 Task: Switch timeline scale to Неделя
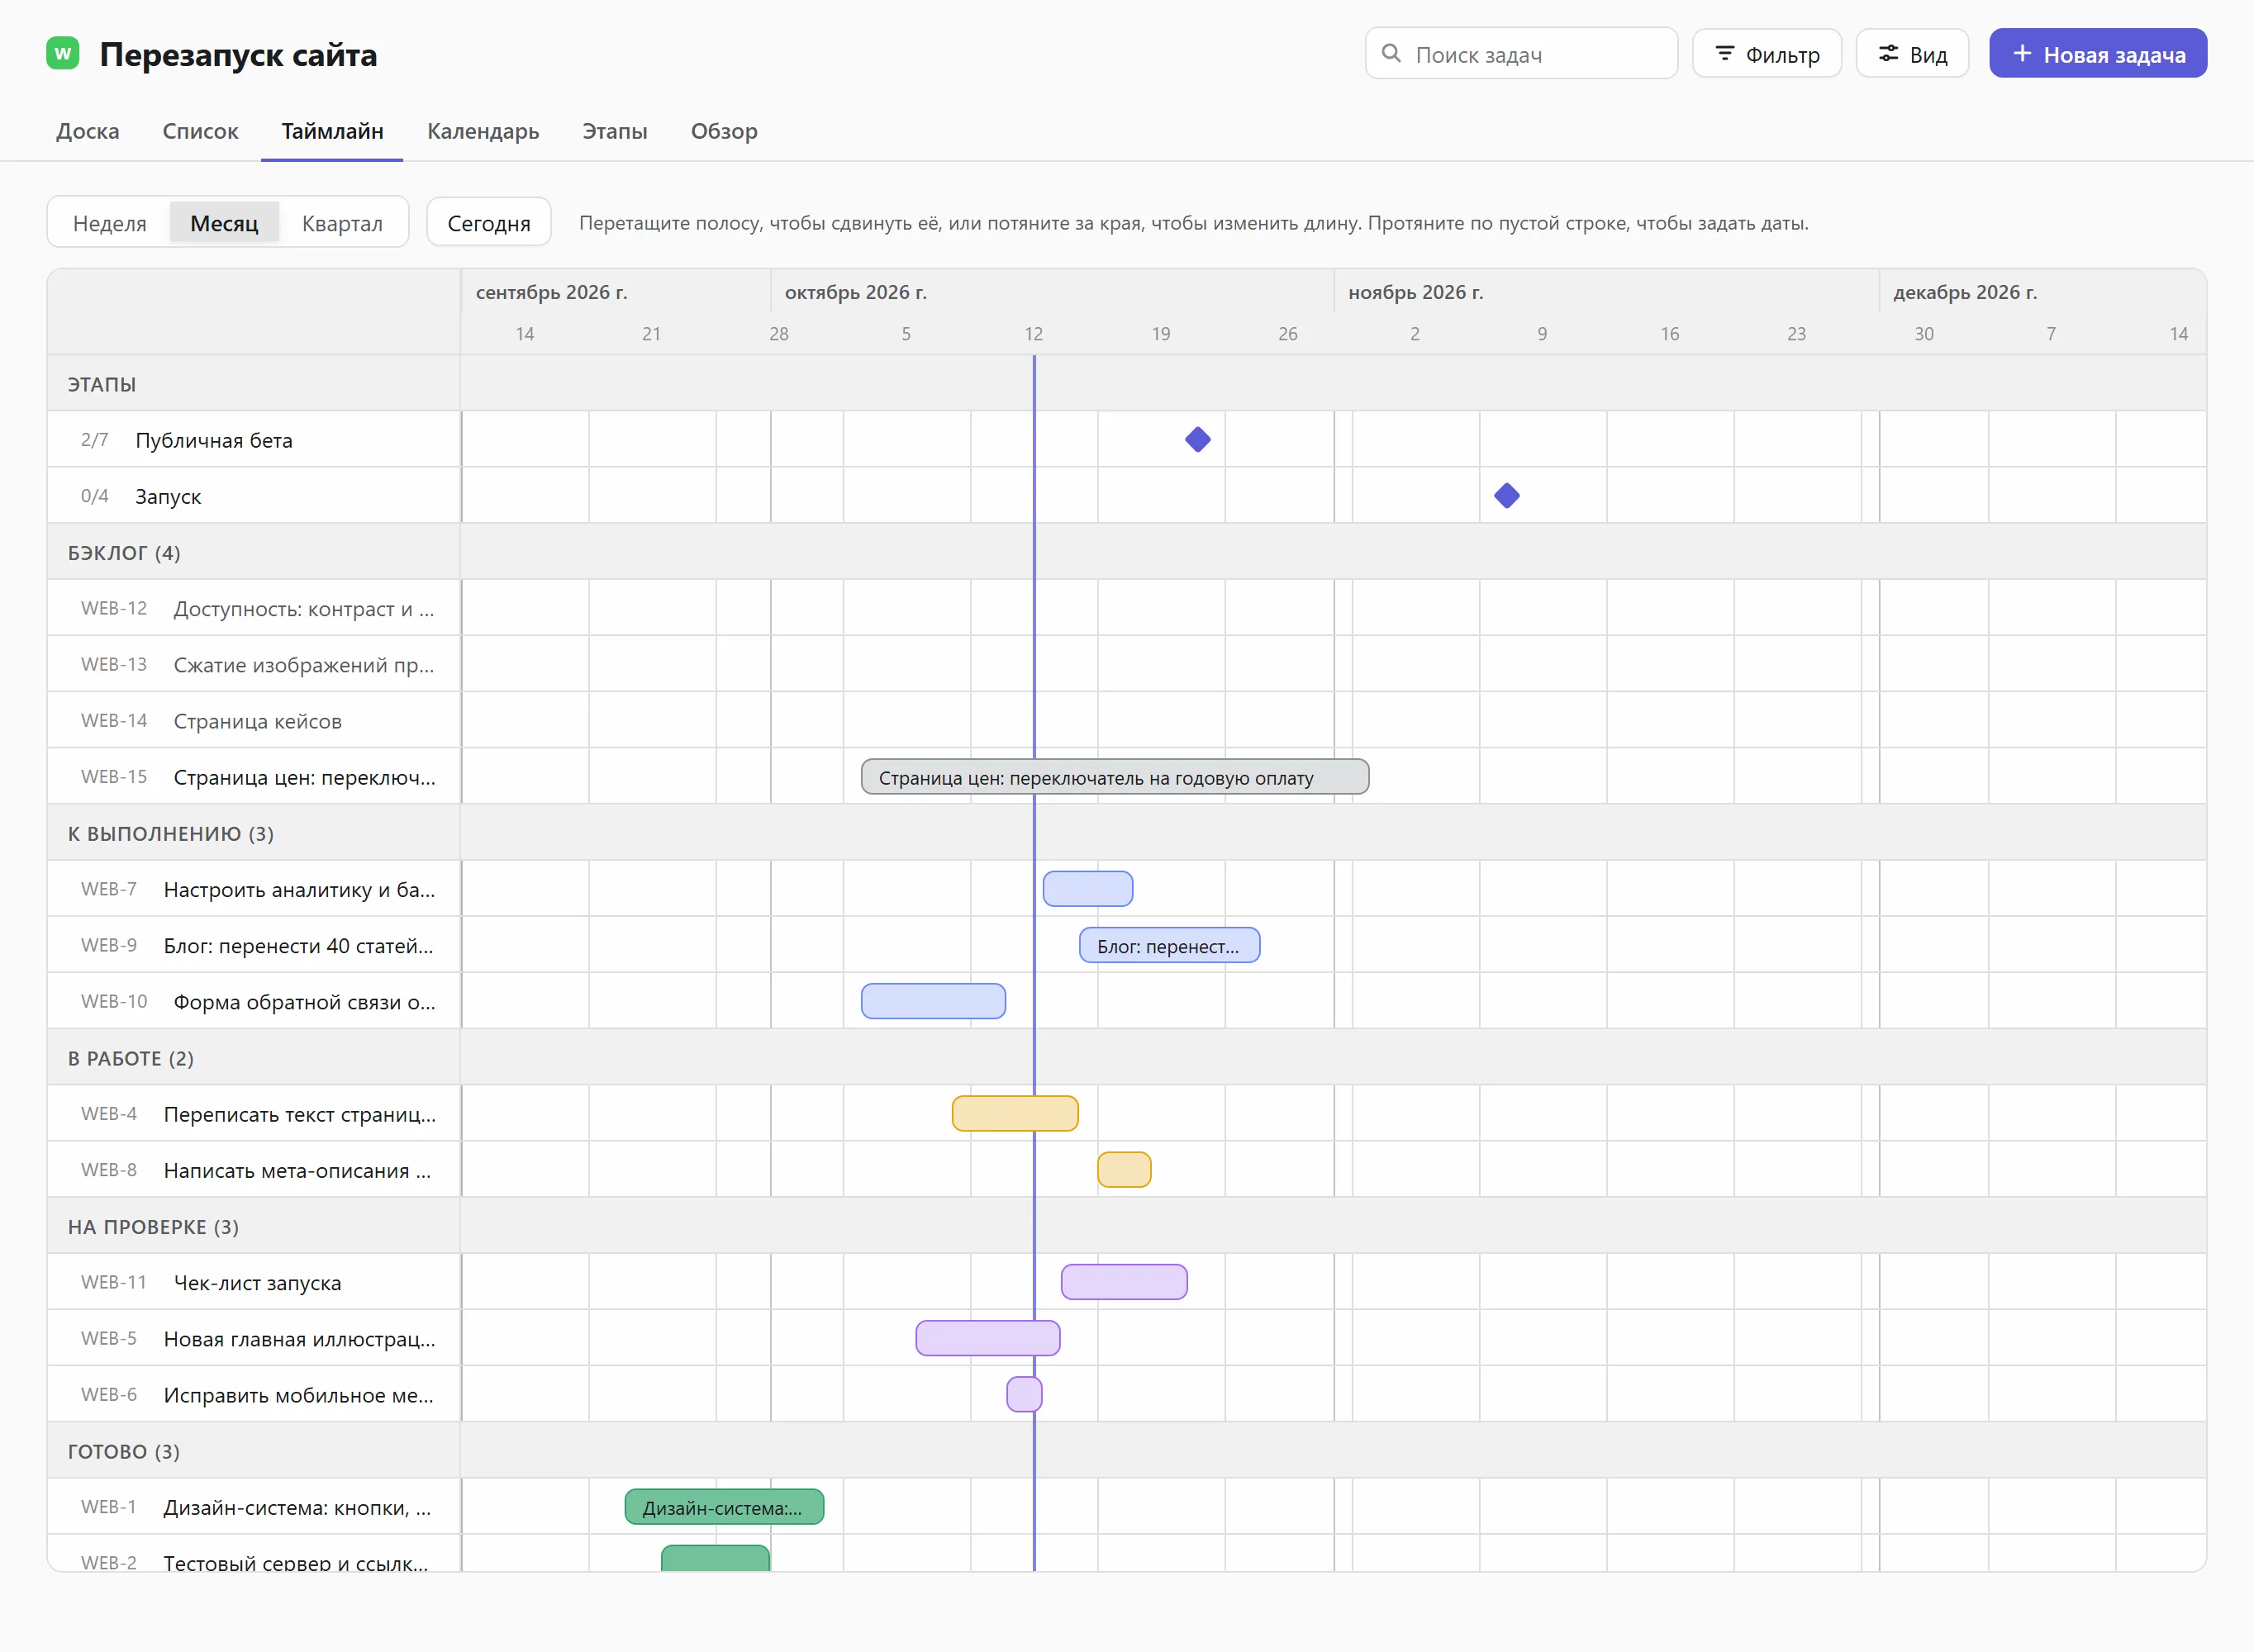click(110, 223)
